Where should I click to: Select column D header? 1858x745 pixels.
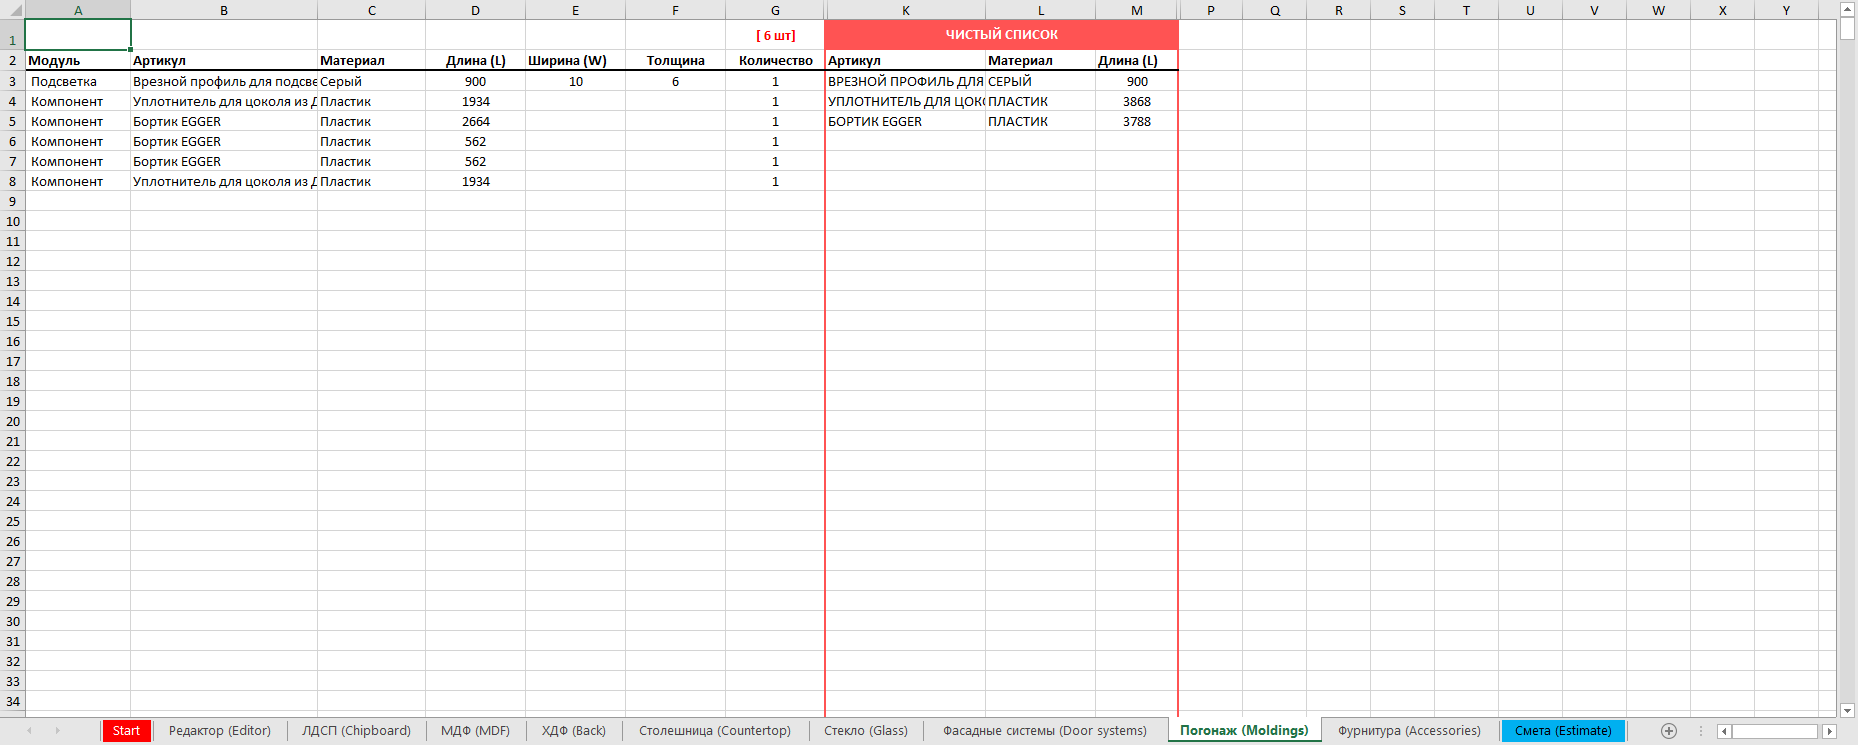(x=475, y=10)
